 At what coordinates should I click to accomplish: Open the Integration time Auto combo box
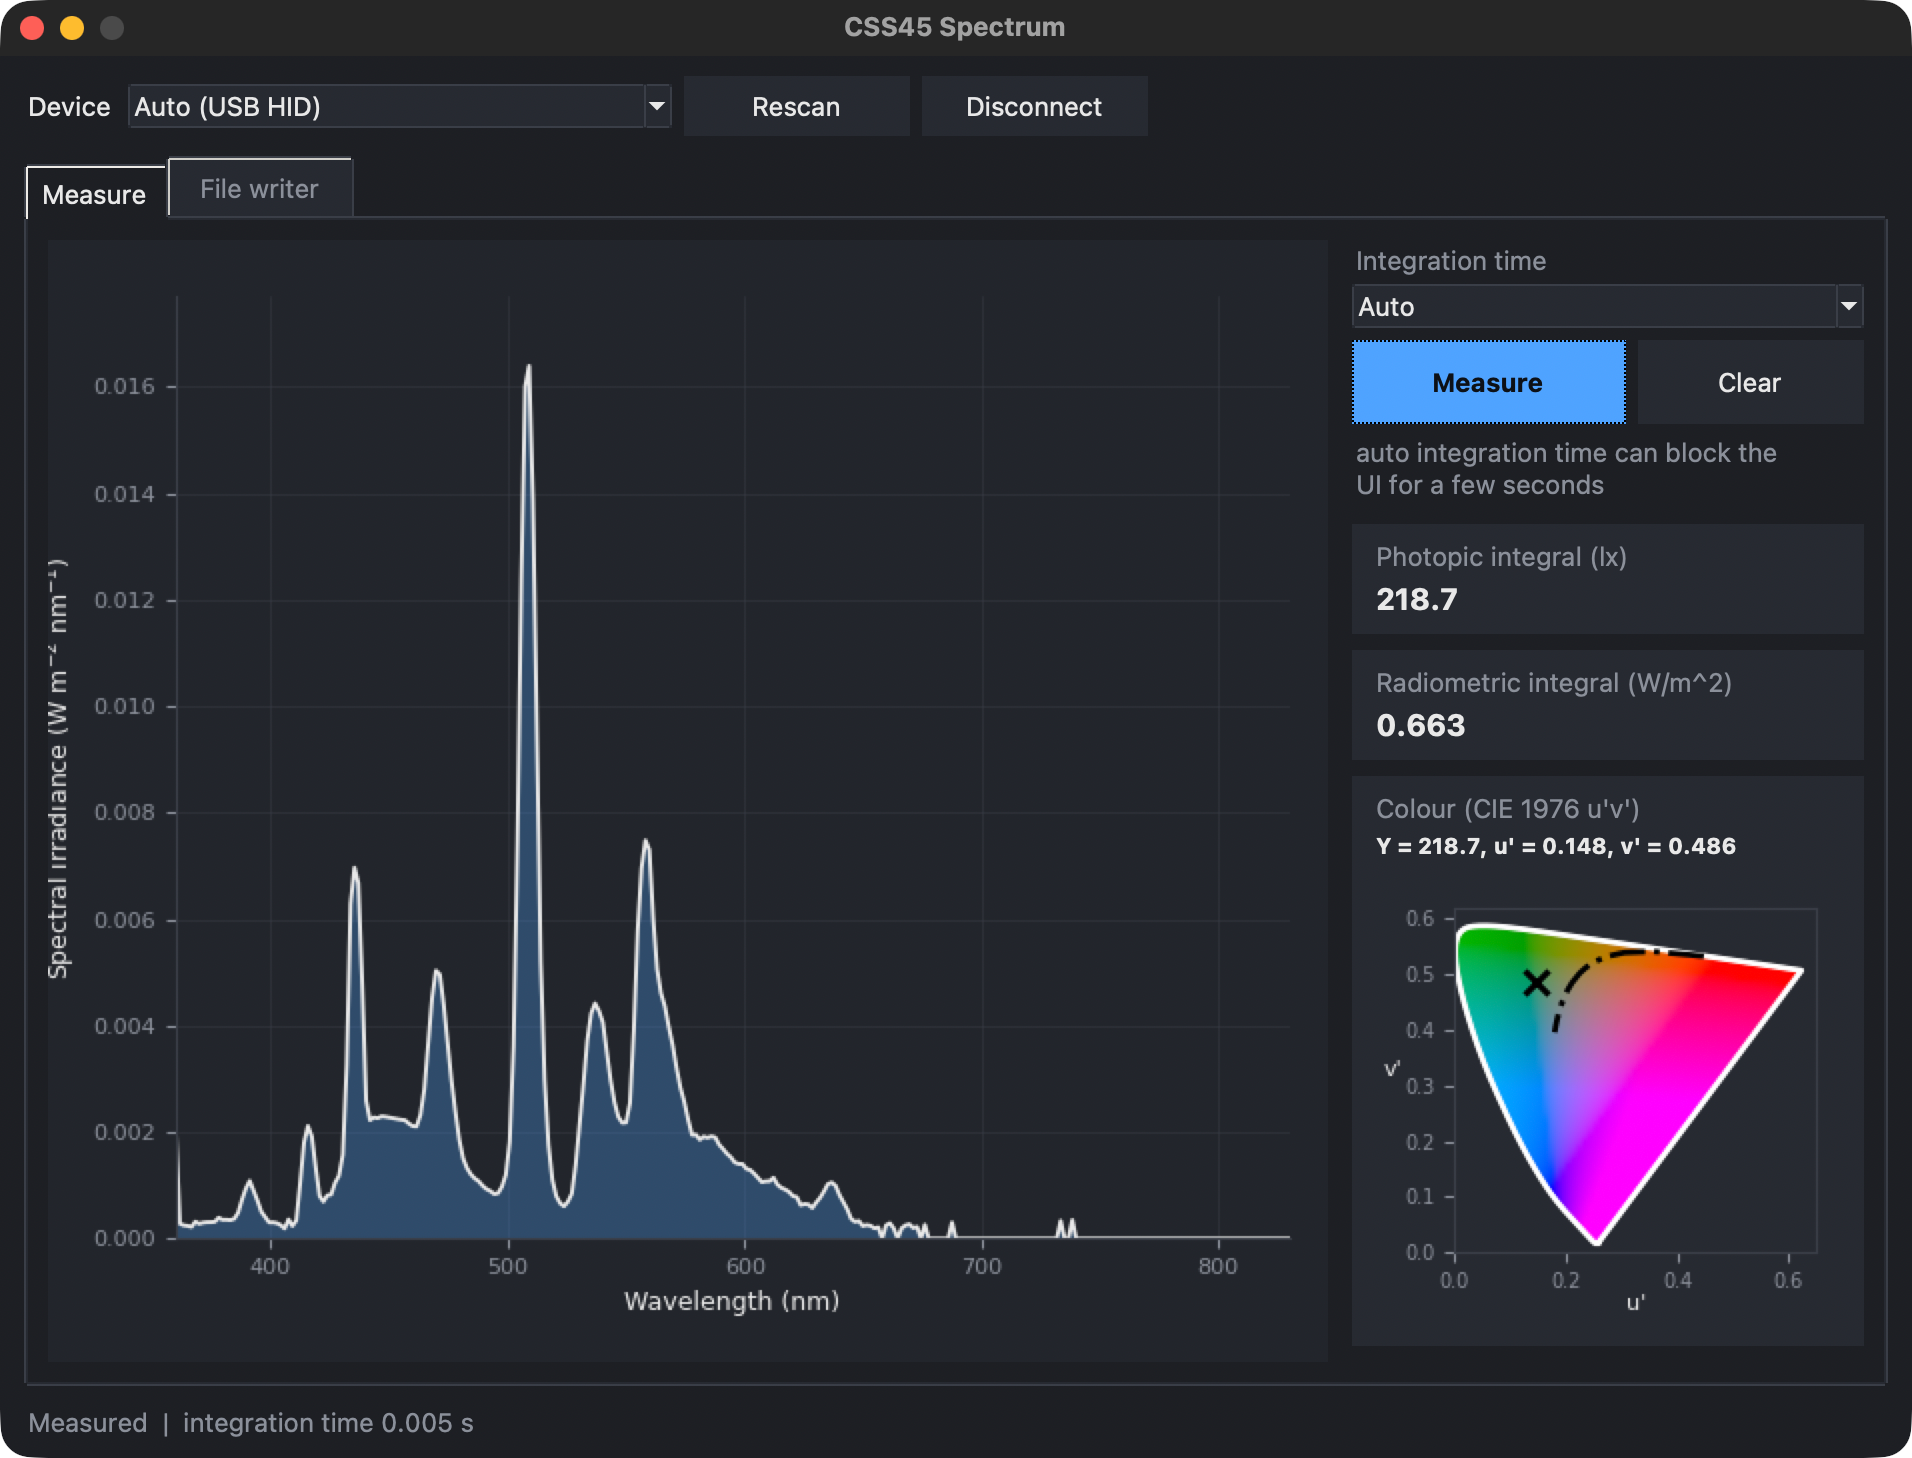1607,306
